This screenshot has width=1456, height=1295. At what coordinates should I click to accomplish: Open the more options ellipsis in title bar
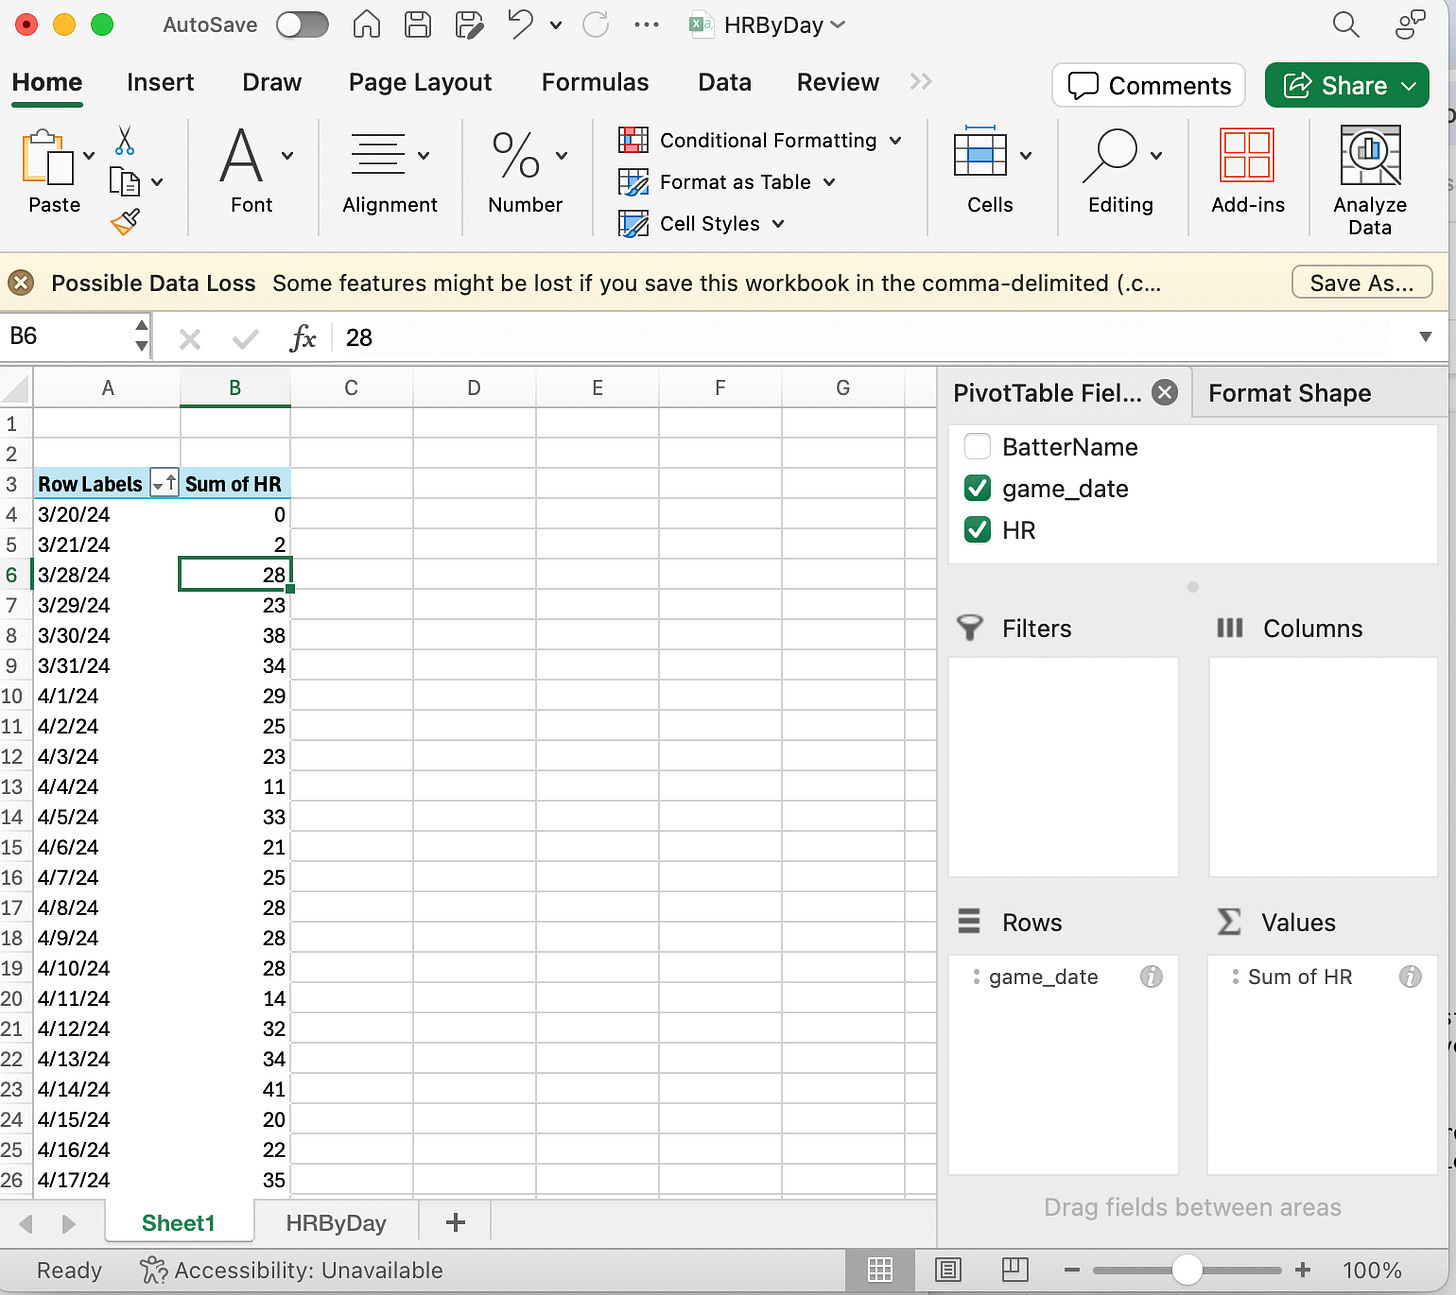(647, 24)
